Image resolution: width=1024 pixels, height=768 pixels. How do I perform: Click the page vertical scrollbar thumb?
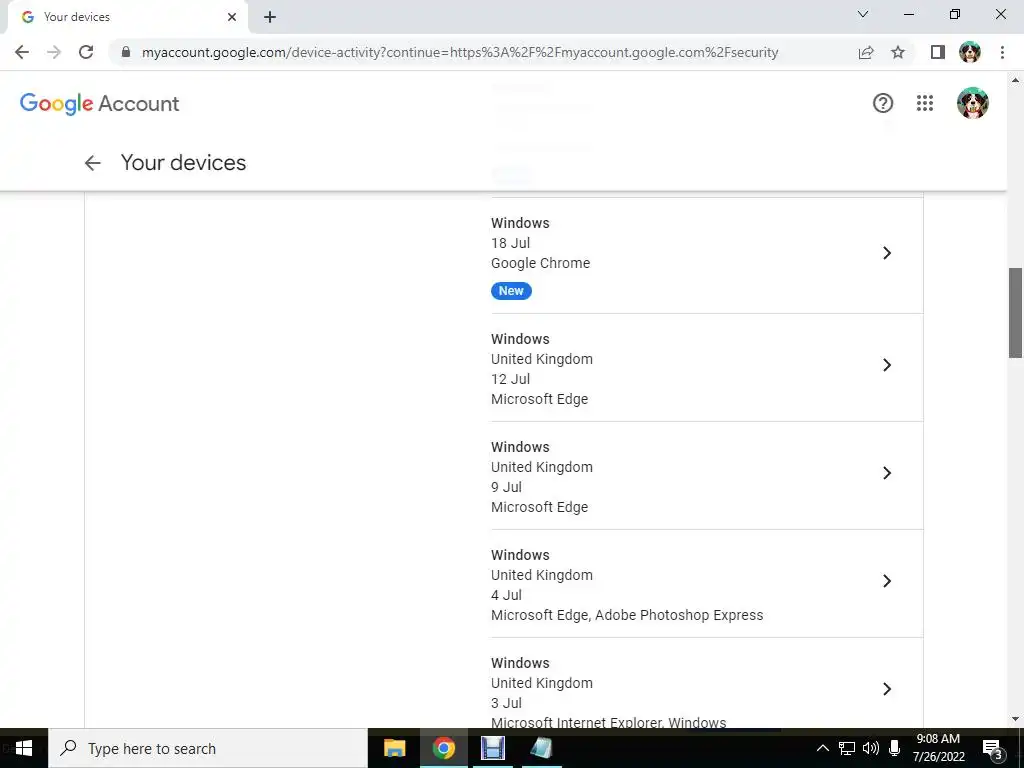tap(1016, 312)
